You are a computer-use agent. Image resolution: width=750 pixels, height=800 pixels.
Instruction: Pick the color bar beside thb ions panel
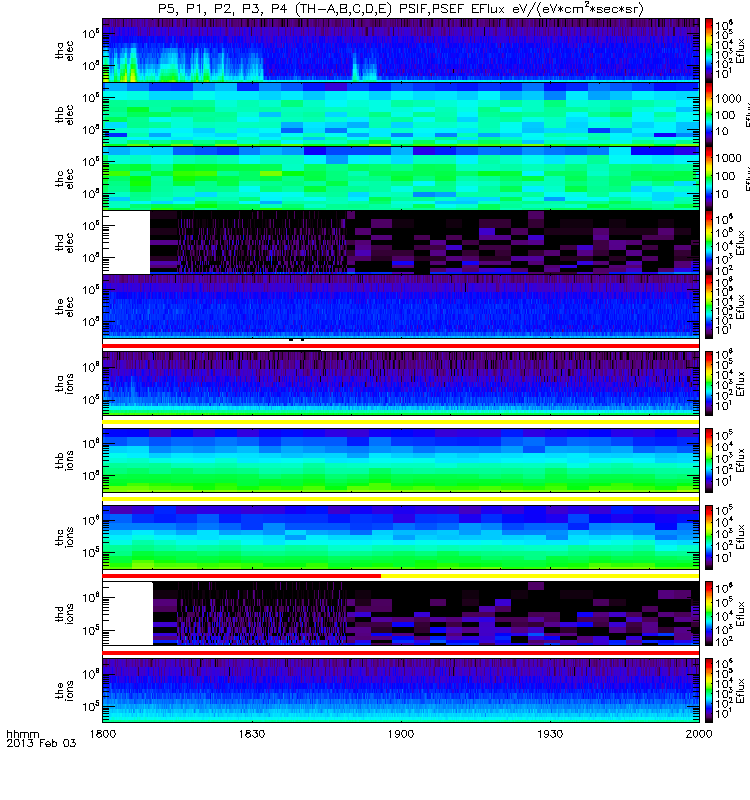click(709, 460)
